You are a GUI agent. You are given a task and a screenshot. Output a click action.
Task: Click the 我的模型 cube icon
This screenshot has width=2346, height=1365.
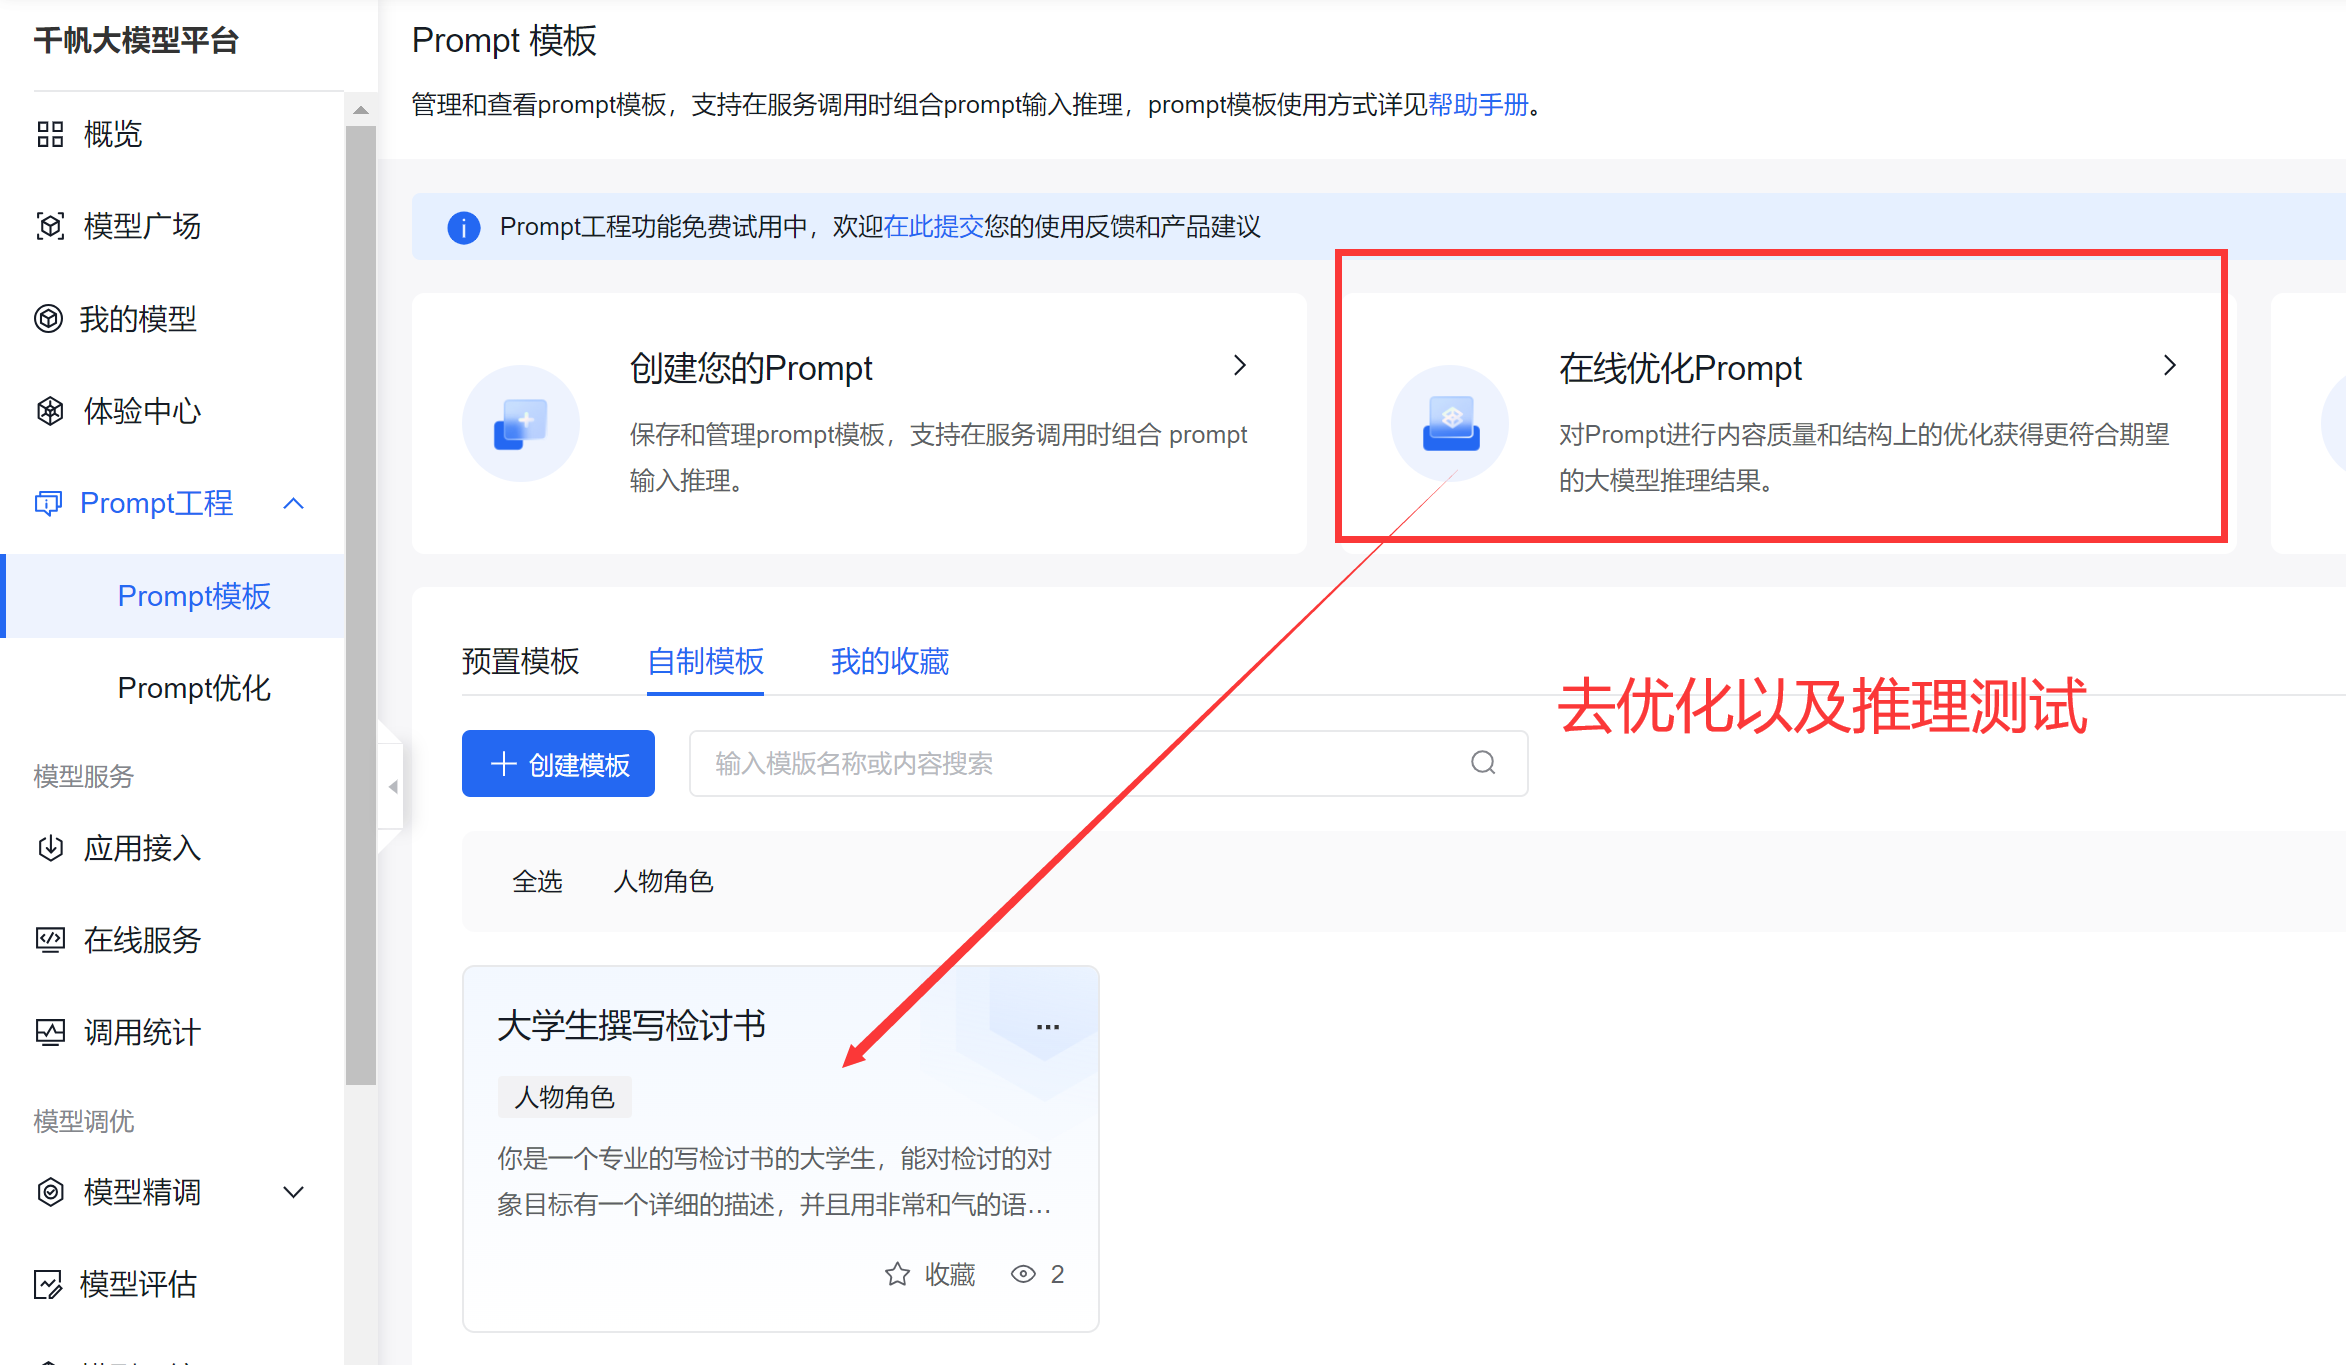point(48,319)
